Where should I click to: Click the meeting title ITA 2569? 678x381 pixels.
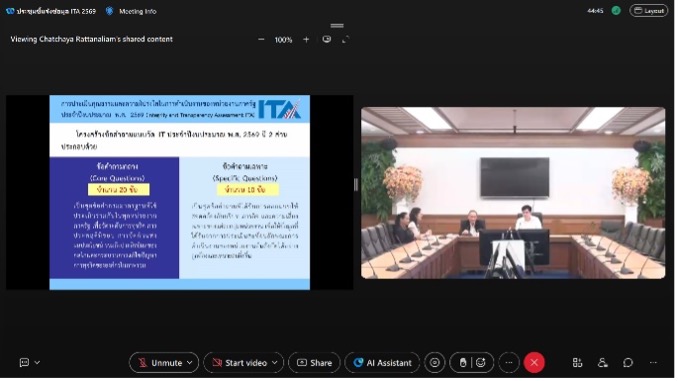click(x=56, y=11)
